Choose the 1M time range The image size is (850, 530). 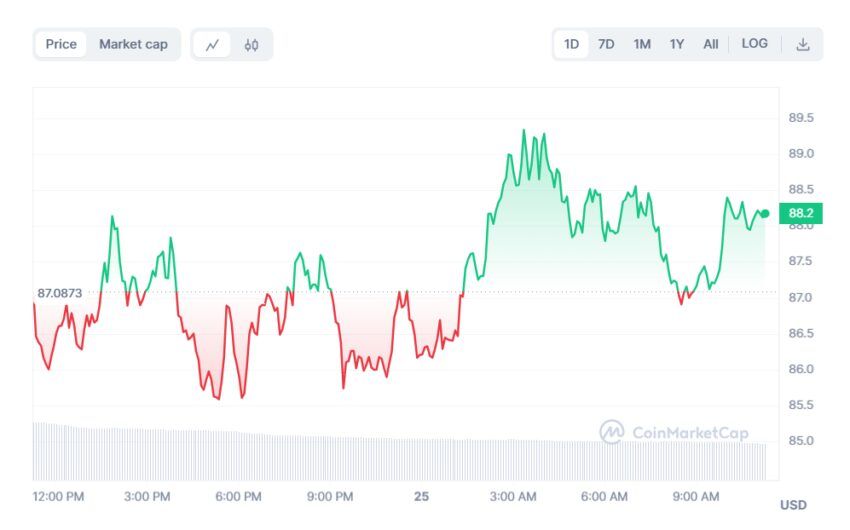coord(642,44)
